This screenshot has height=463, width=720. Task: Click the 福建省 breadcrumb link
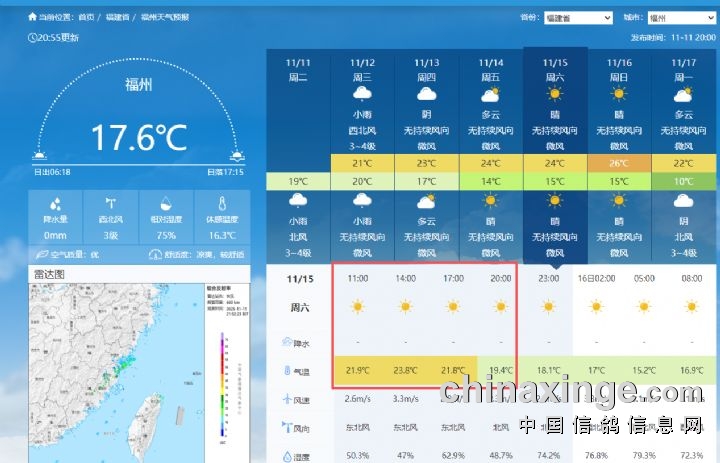(x=119, y=18)
